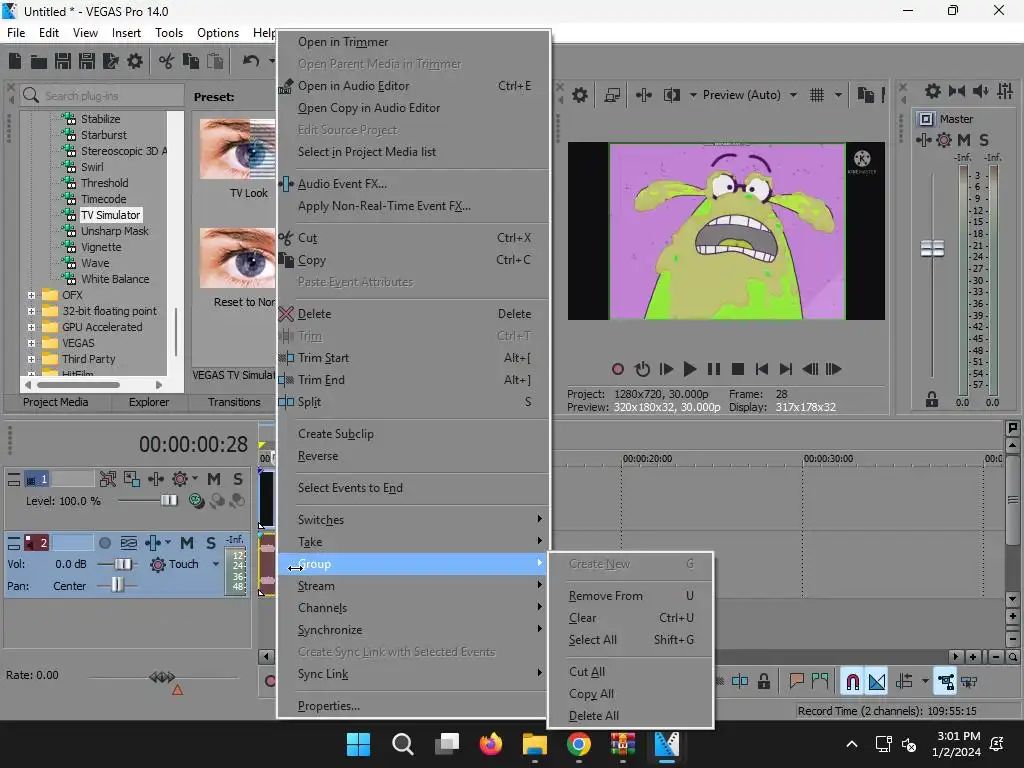Switch to Explorer tab
Screen dimensions: 1024x768
[149, 402]
